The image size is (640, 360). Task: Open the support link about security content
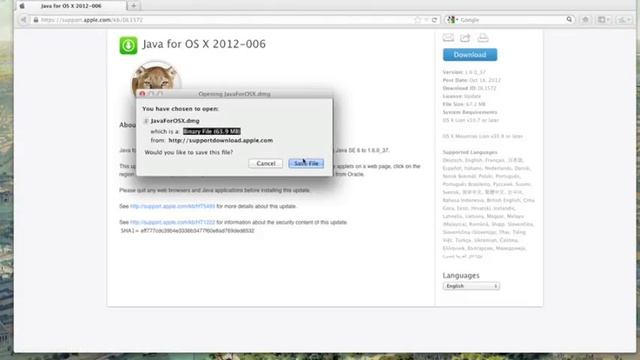pyautogui.click(x=172, y=222)
